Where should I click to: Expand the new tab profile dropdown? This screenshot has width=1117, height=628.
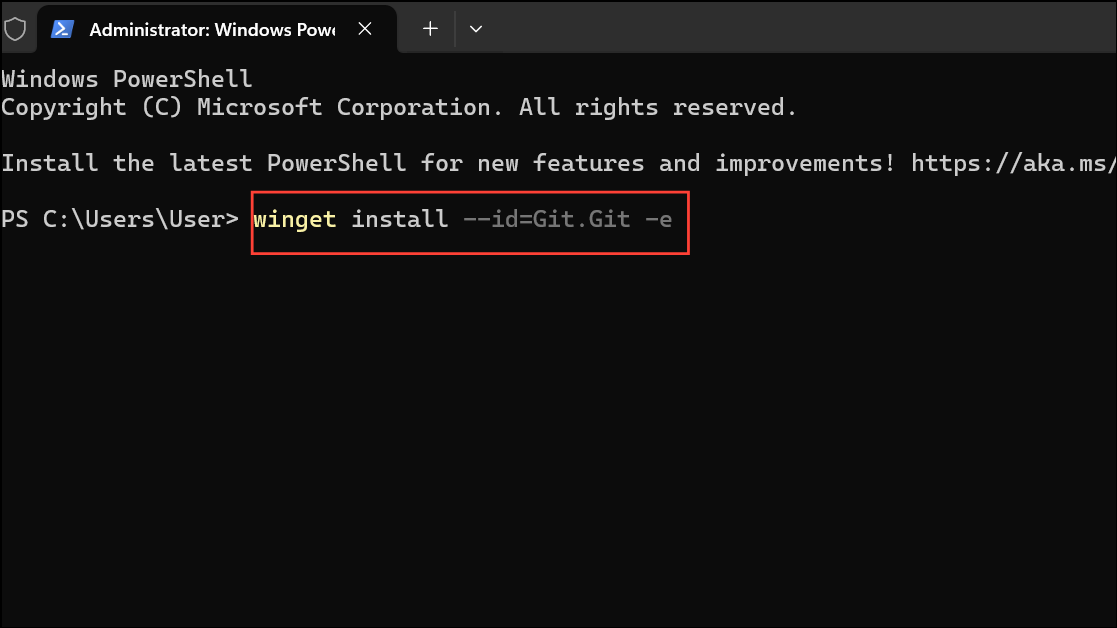pos(476,29)
